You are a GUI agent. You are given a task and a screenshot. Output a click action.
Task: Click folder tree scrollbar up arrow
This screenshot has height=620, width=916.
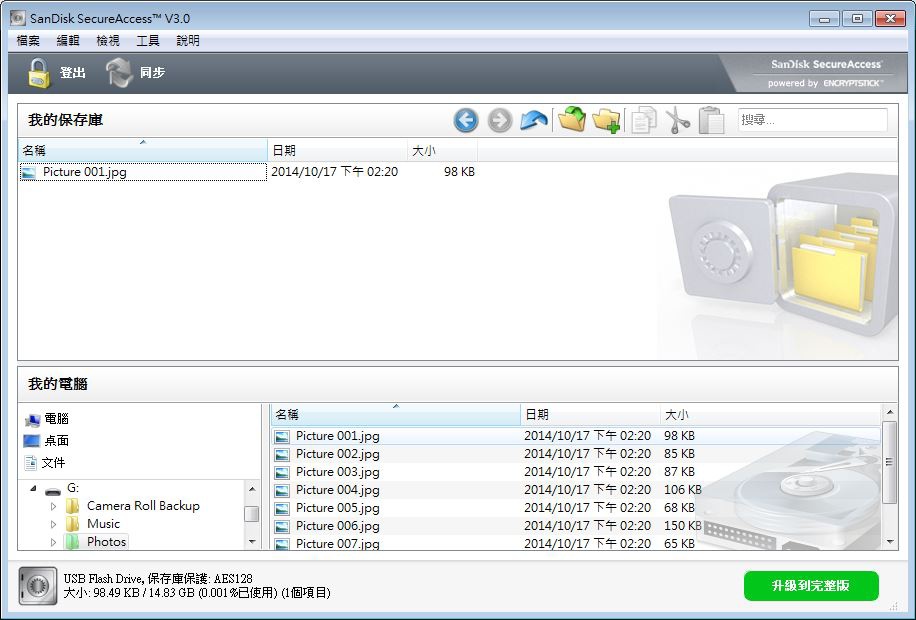pyautogui.click(x=252, y=489)
